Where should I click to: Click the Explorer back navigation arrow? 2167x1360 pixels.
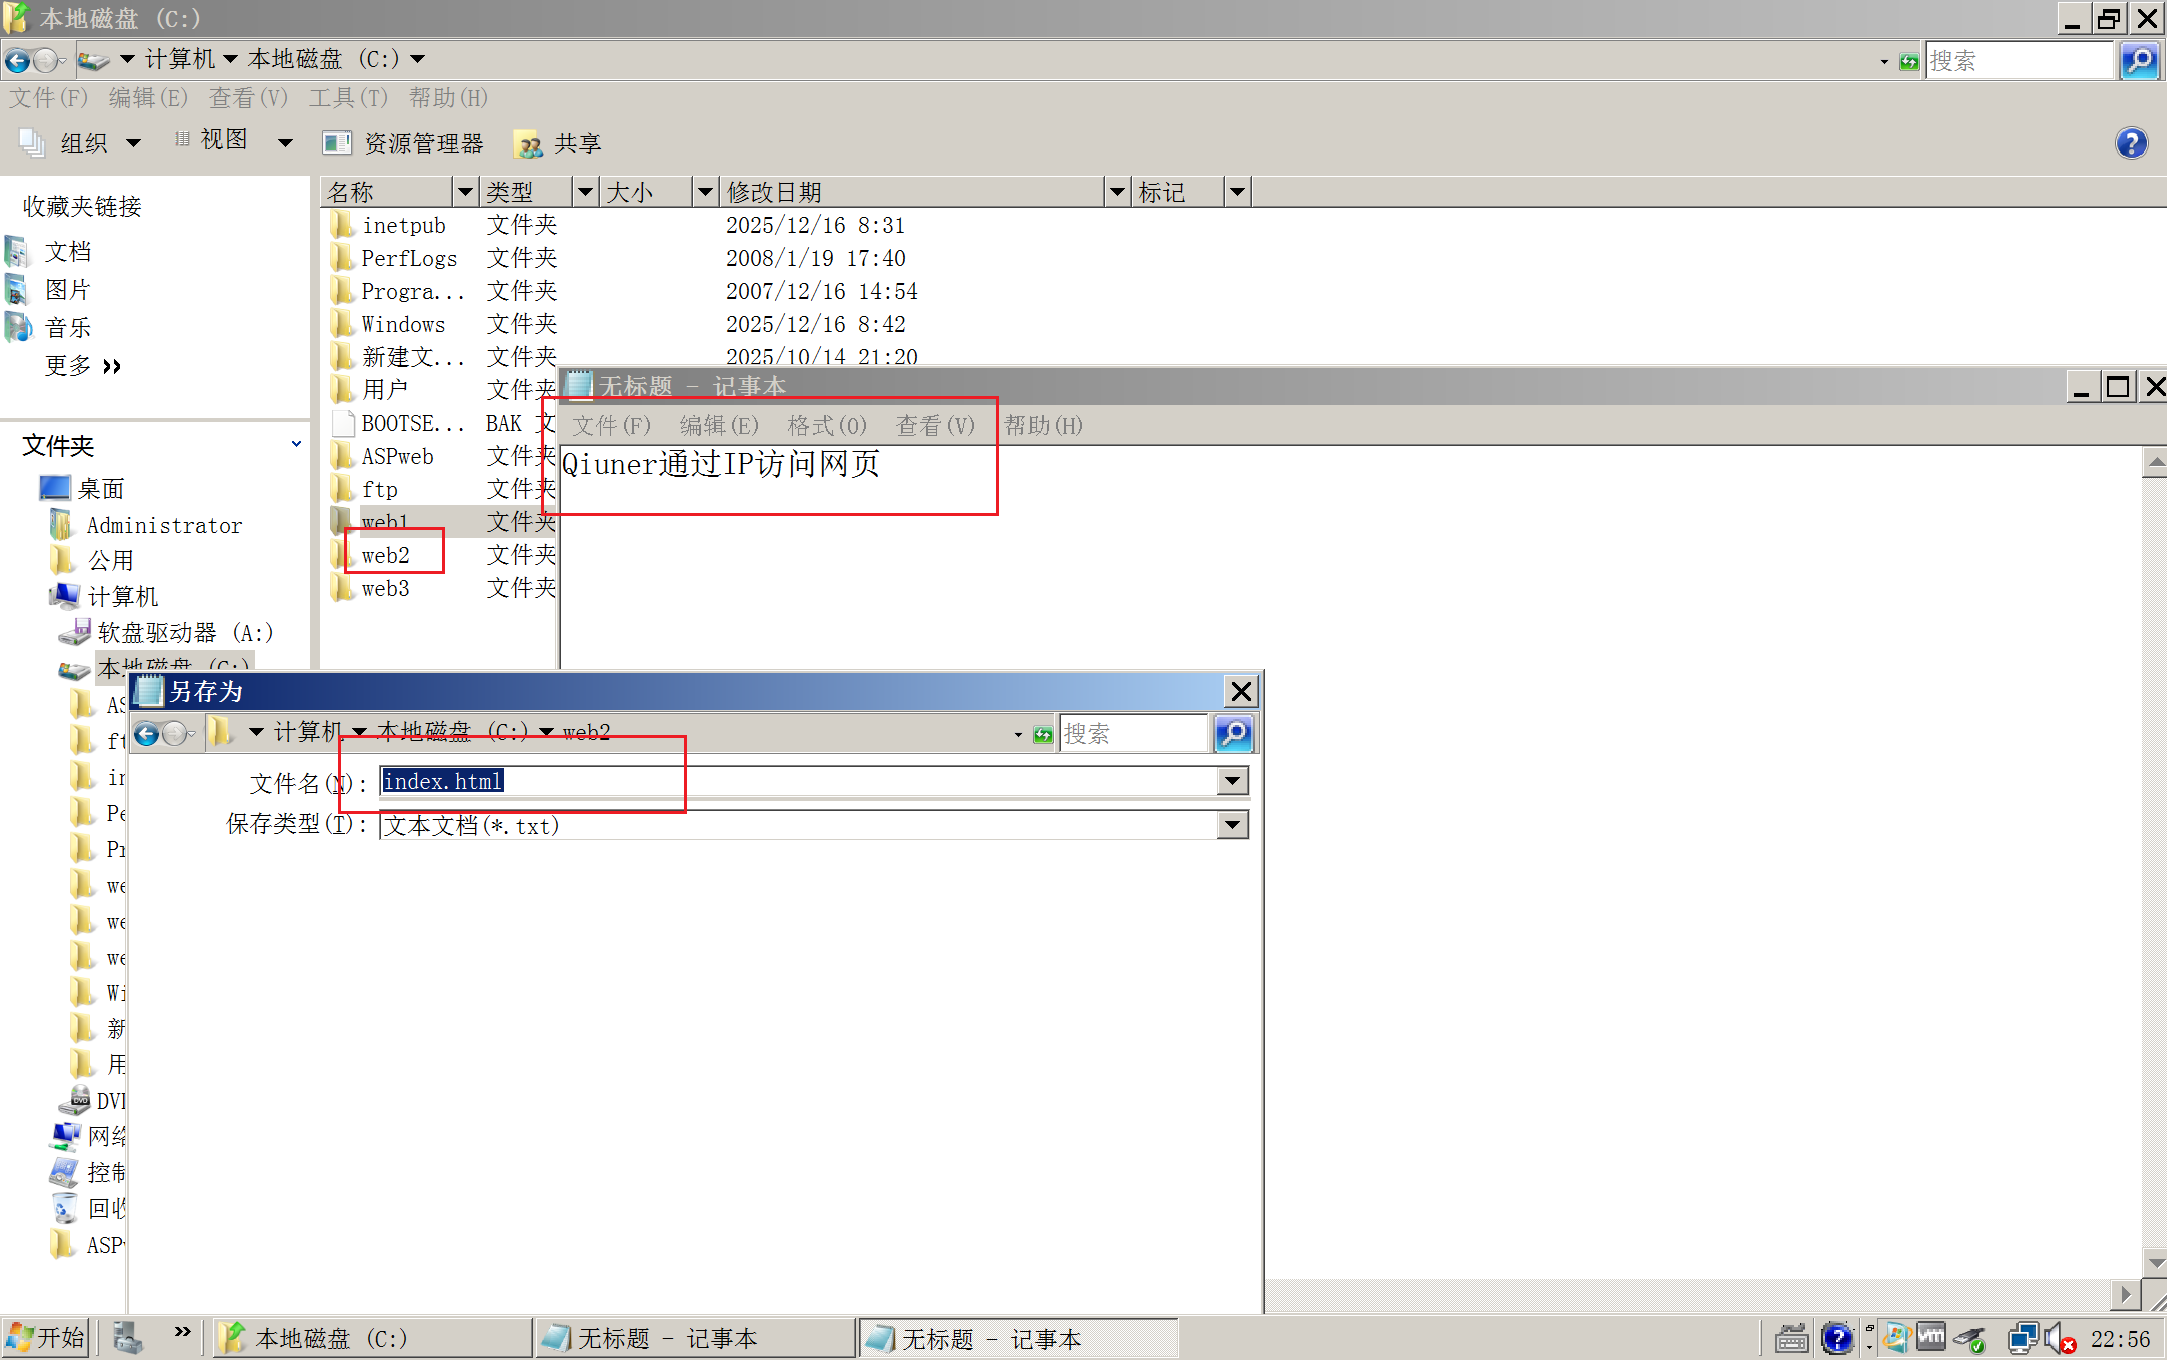(x=17, y=61)
